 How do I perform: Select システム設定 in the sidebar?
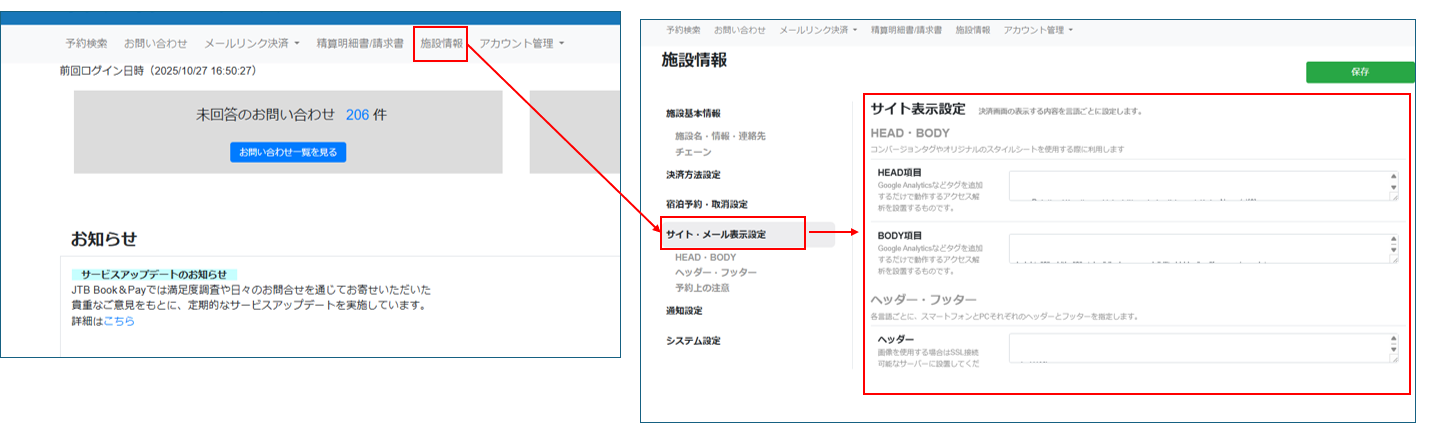(x=693, y=340)
